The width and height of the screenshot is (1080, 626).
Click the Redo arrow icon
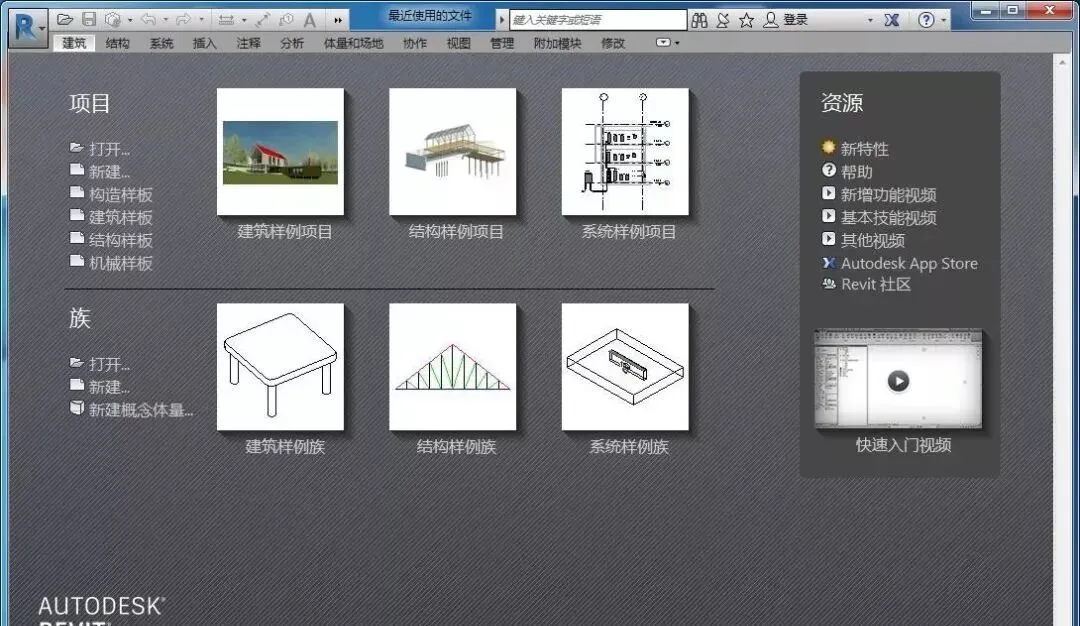[x=183, y=20]
